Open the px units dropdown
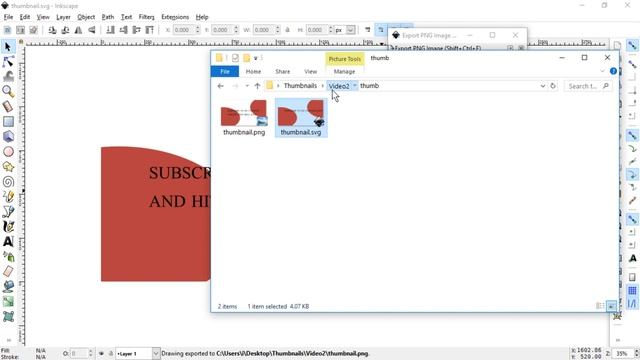Viewport: 640px width, 360px height. point(350,30)
